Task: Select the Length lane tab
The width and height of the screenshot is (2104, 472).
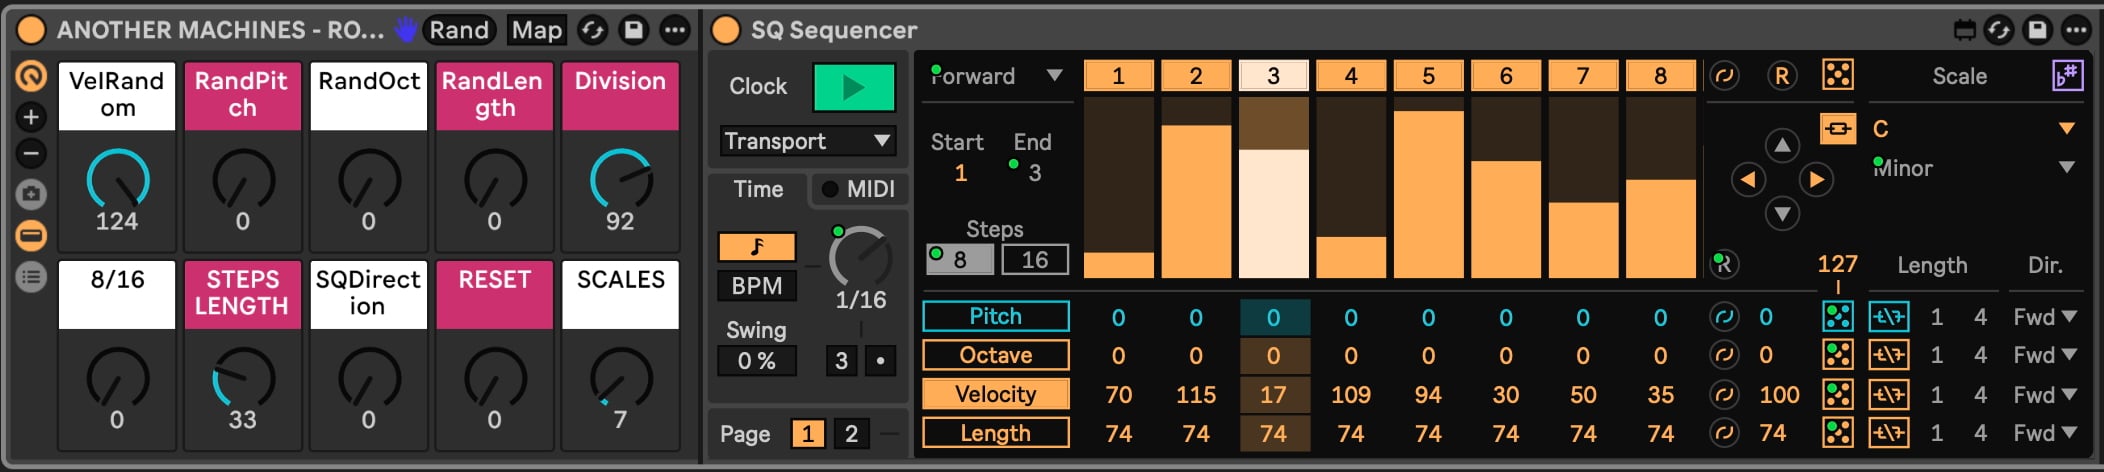Action: 996,433
